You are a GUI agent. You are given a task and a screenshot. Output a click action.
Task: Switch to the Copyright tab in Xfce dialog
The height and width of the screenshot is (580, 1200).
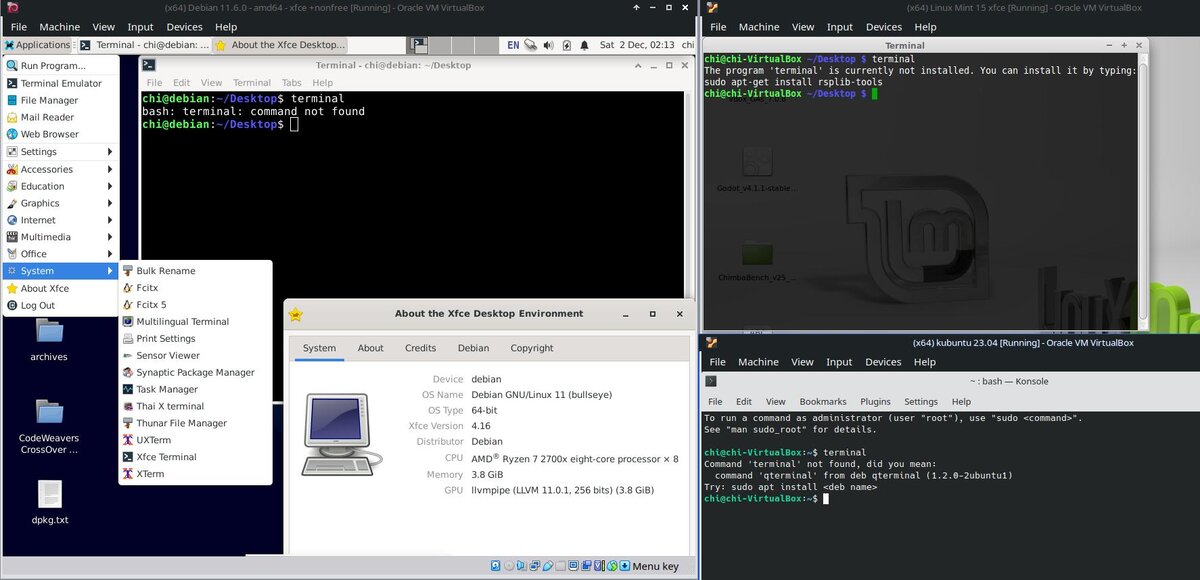(532, 348)
